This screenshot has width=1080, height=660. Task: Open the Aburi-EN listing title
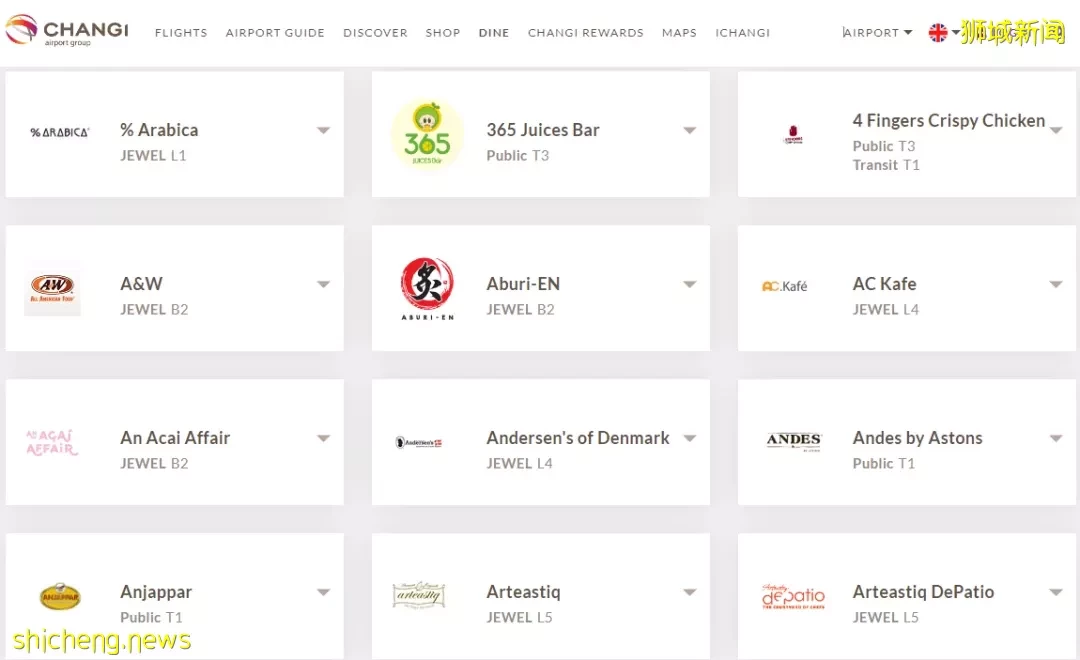[523, 284]
